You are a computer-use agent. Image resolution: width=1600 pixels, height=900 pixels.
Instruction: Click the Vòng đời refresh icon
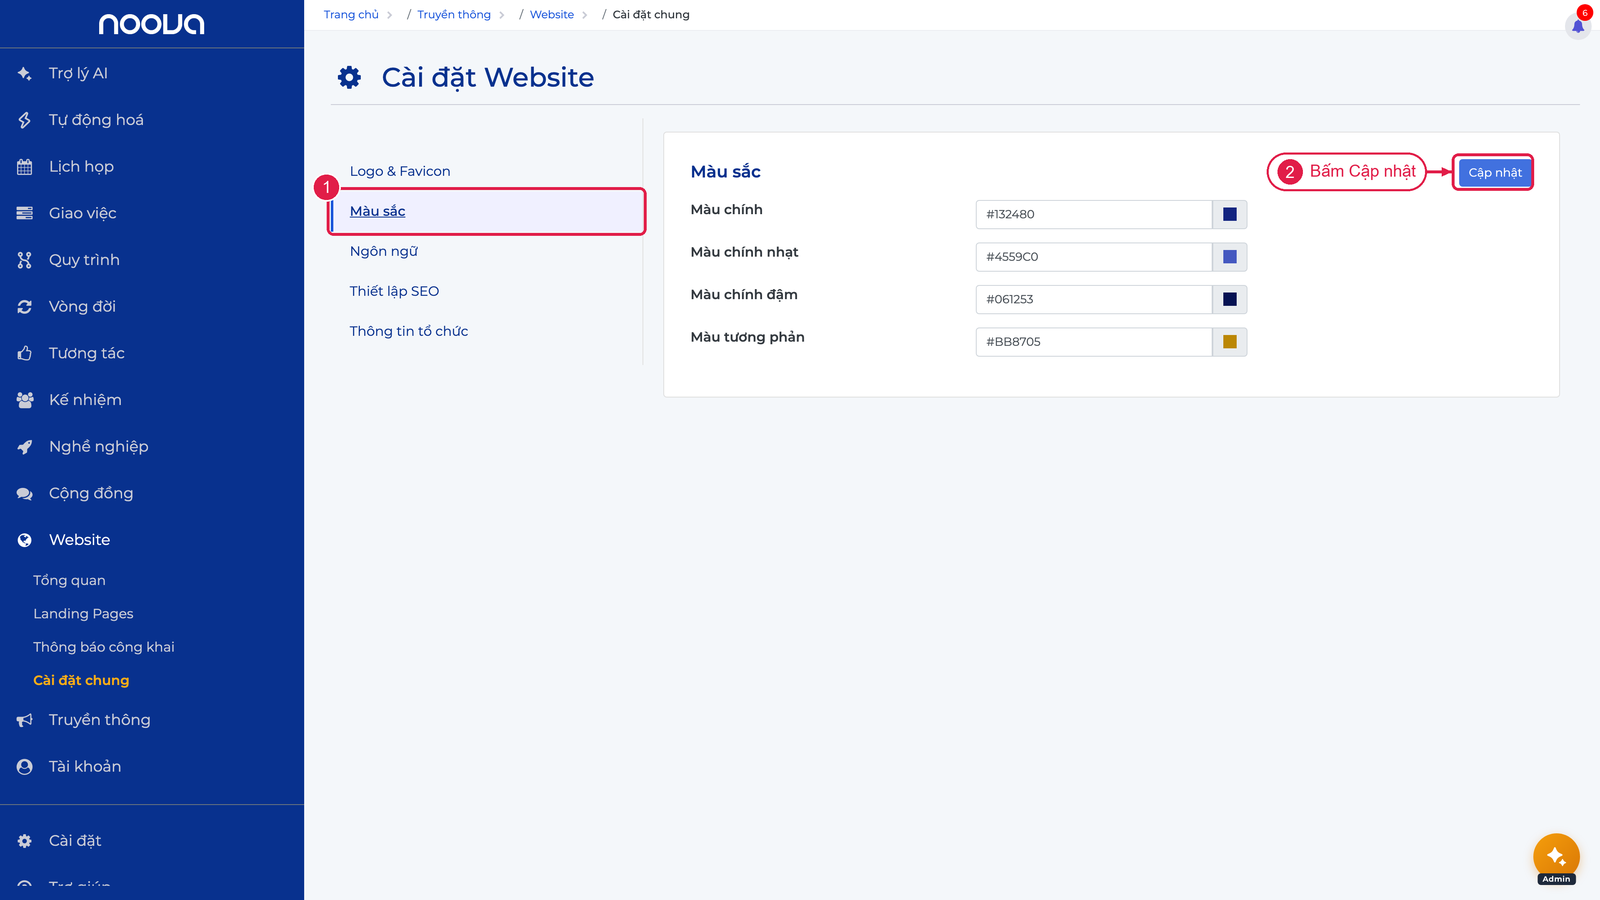coord(25,307)
